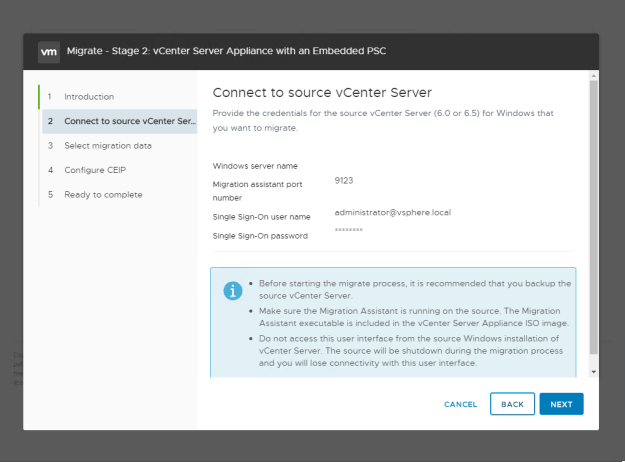Click the scrollbar down arrow
Viewport: 625px width, 462px height.
pos(594,372)
